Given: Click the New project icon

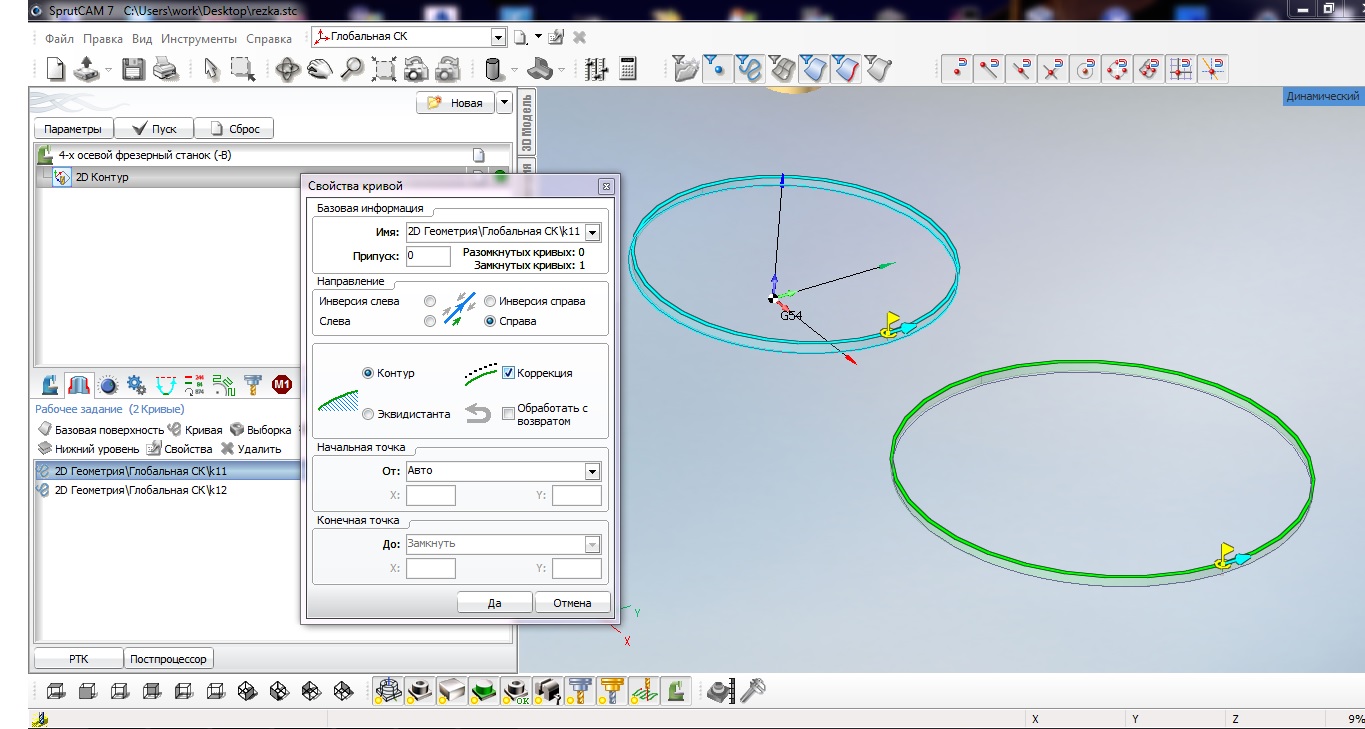Looking at the screenshot, I should pyautogui.click(x=56, y=69).
